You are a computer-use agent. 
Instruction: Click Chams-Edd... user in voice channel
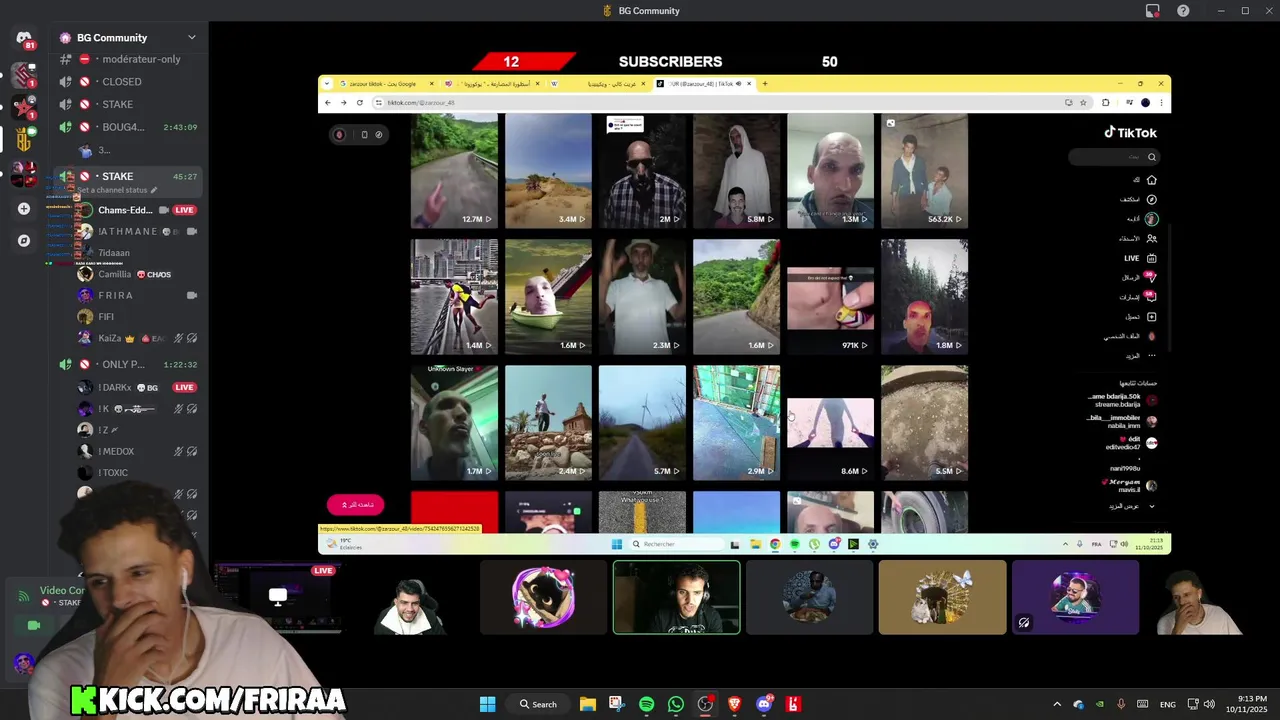coord(125,210)
